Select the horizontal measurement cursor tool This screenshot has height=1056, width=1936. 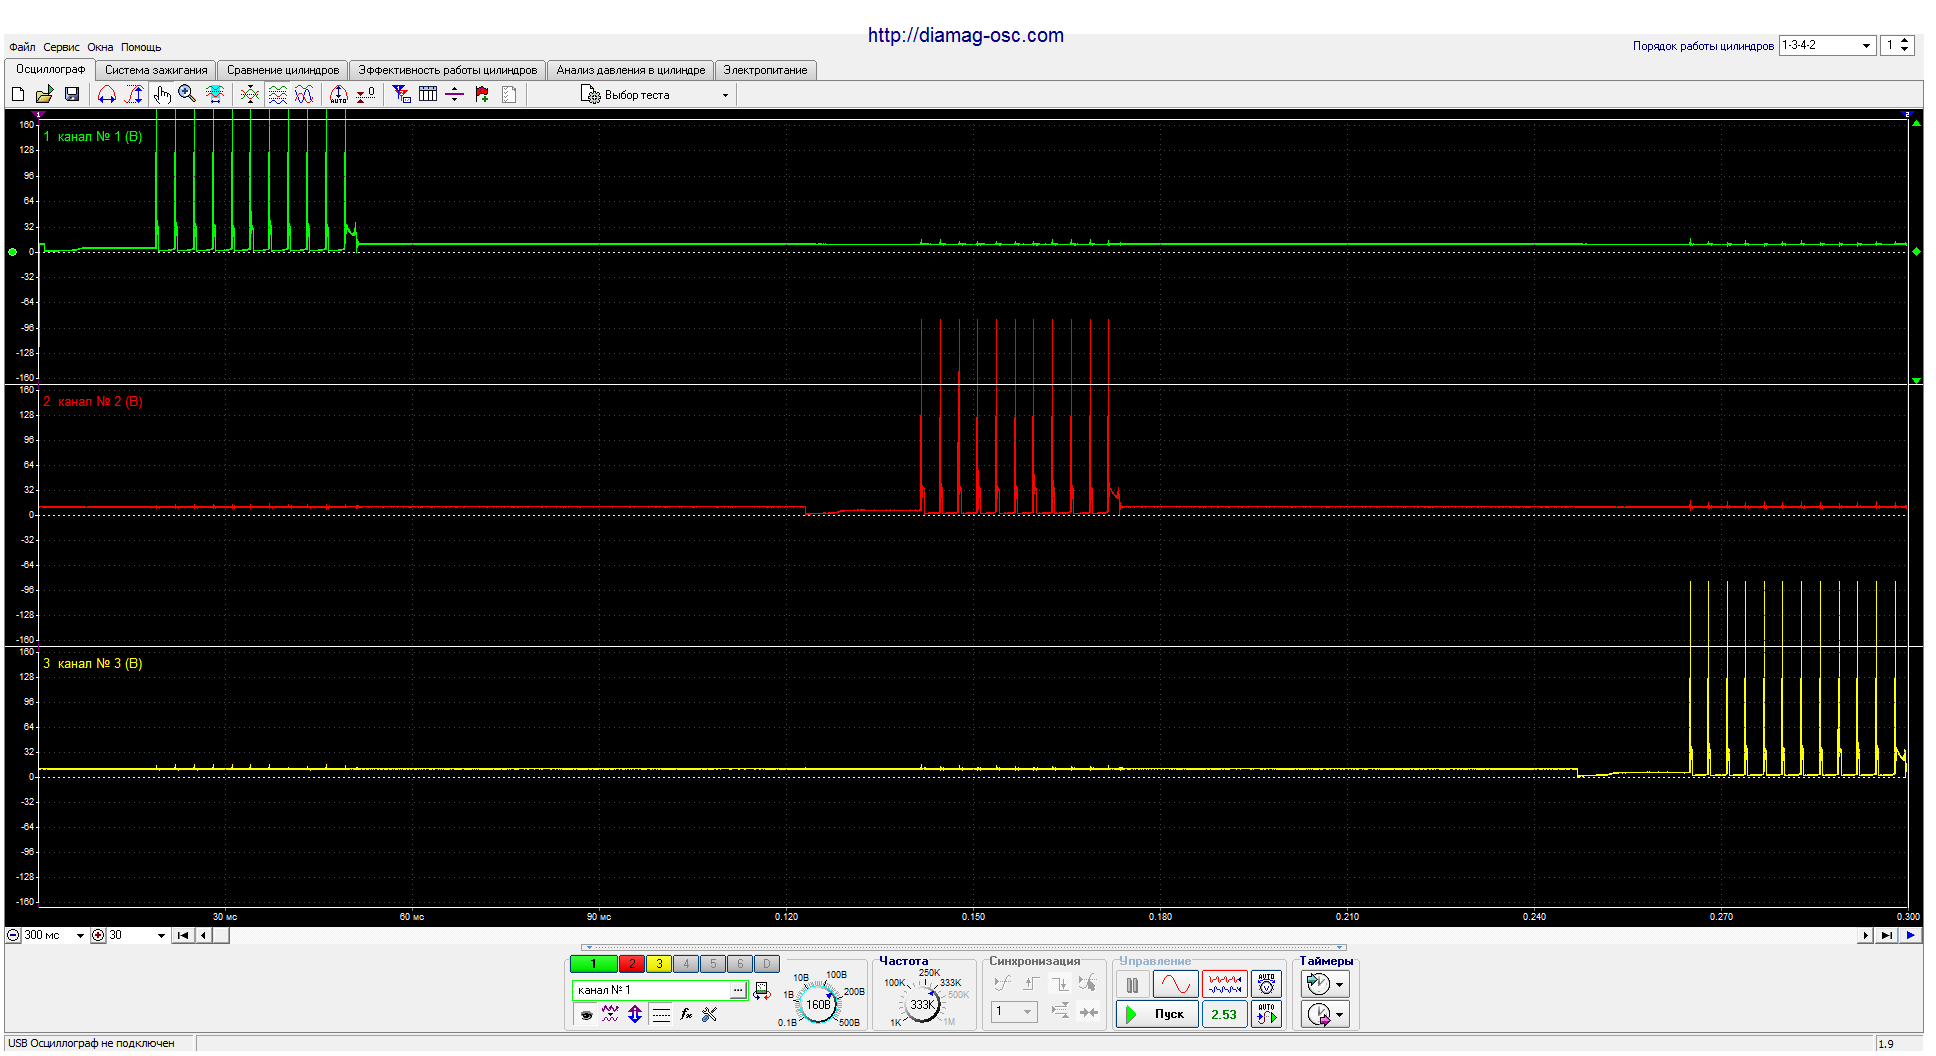[107, 94]
